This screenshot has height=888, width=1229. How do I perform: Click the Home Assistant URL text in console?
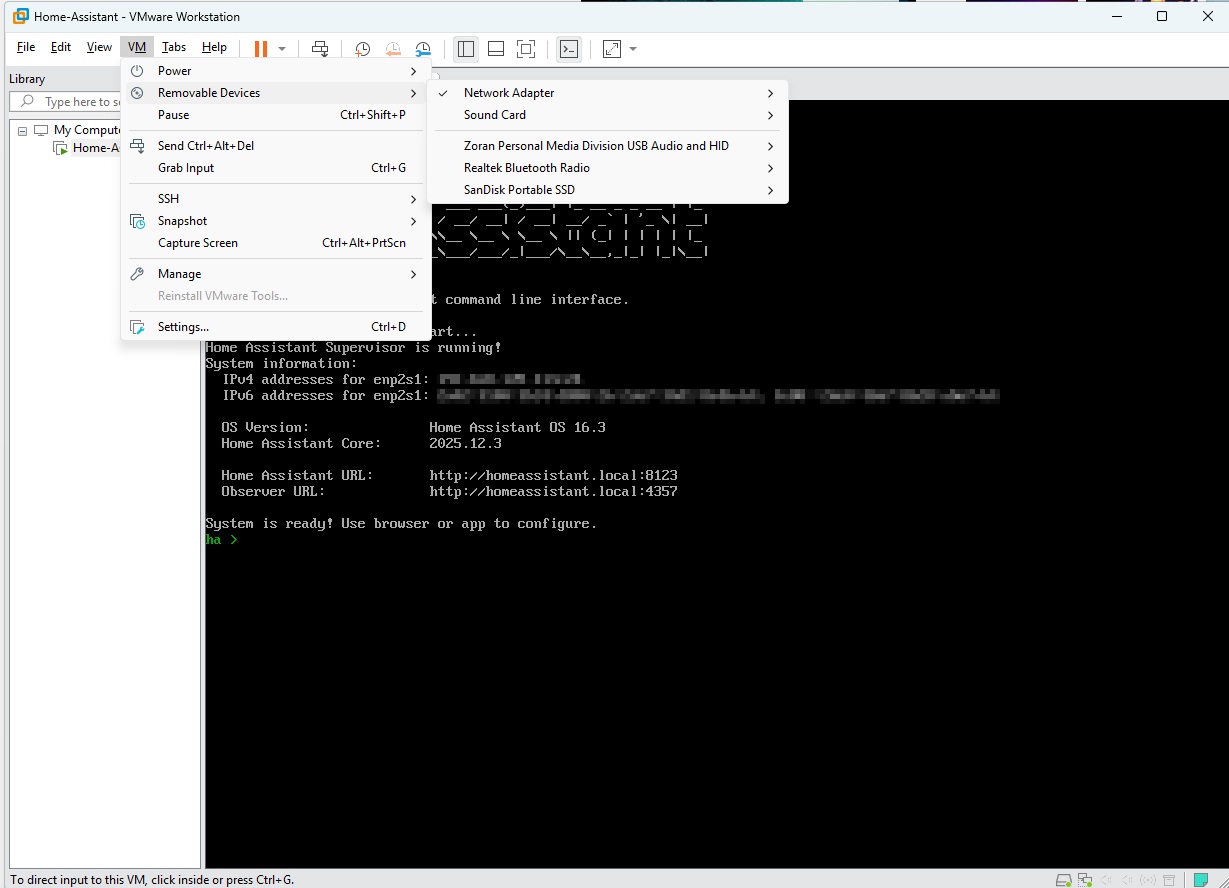553,475
